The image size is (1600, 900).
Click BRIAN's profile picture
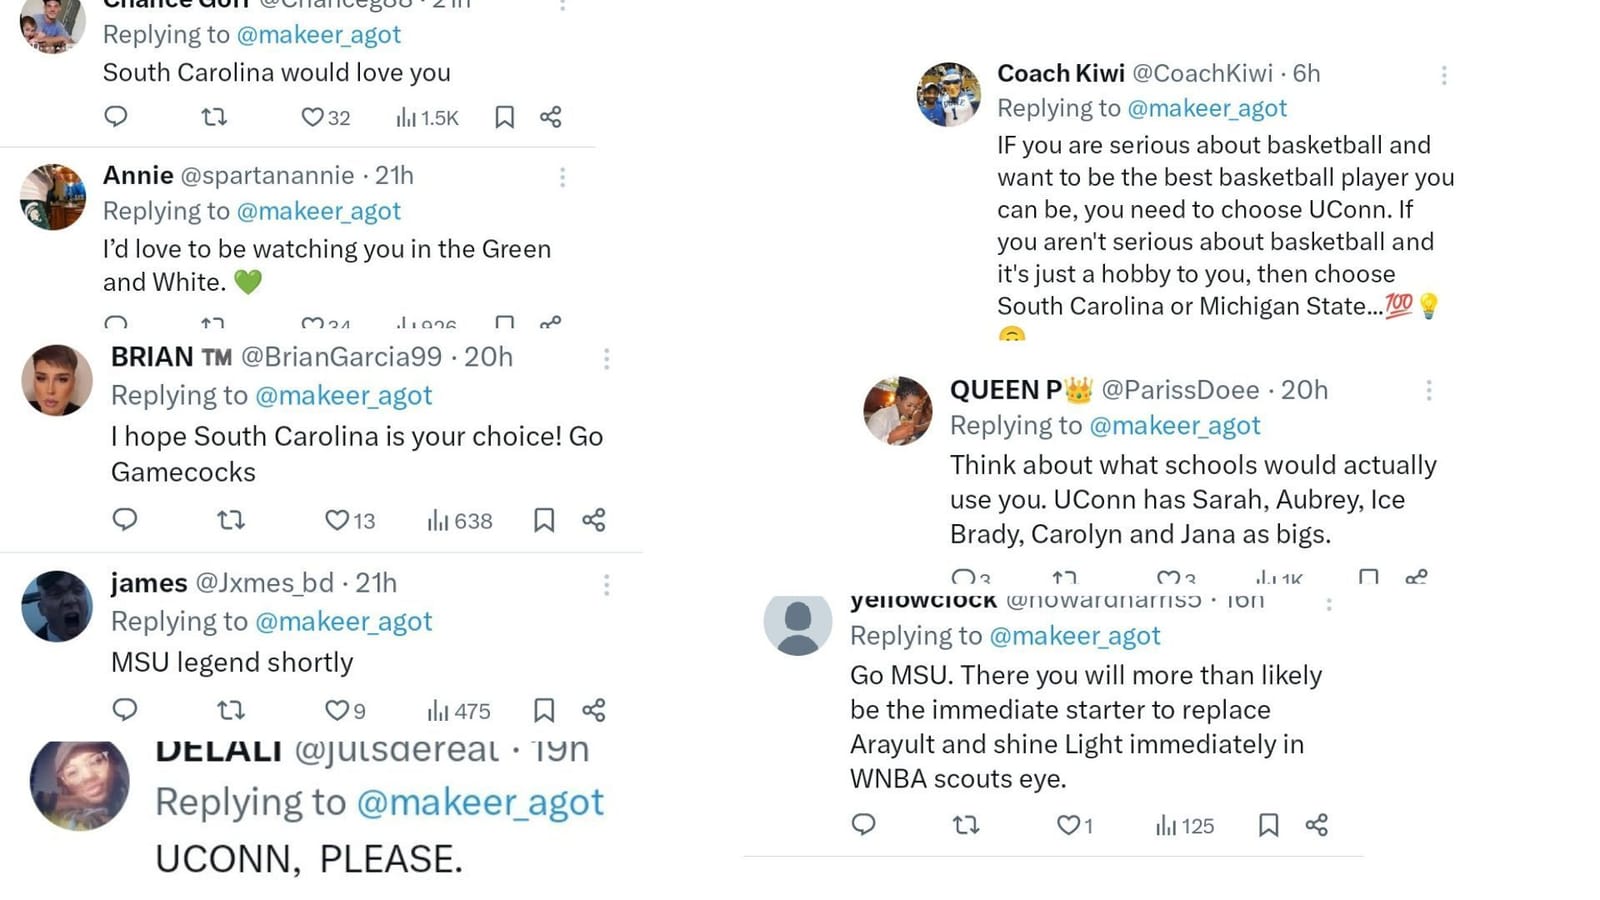point(56,380)
